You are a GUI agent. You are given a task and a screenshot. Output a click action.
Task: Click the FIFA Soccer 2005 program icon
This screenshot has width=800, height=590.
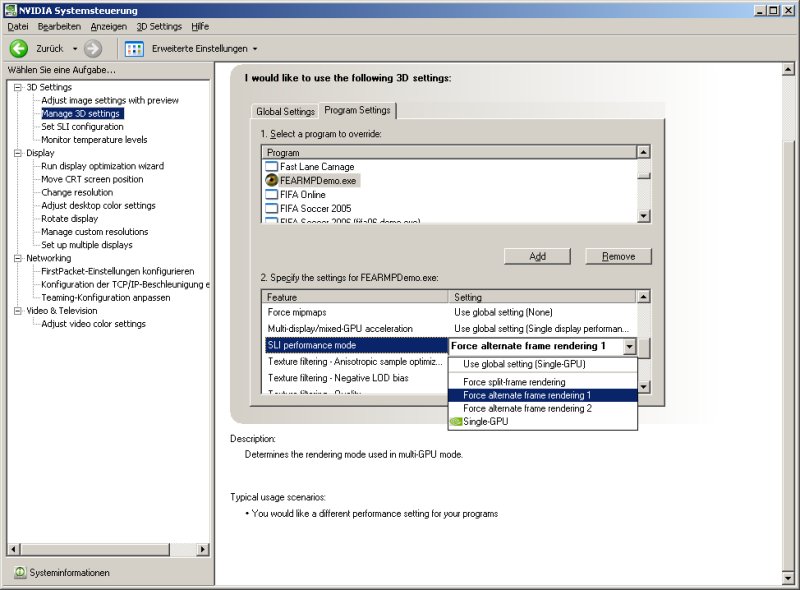coord(272,208)
